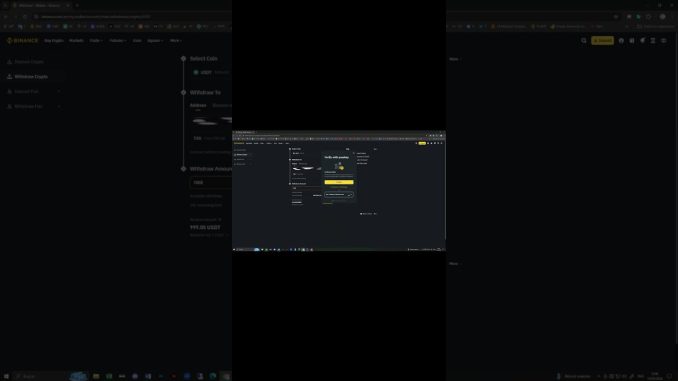Open the Buy Crypto menu item
The height and width of the screenshot is (381, 678).
(x=54, y=41)
